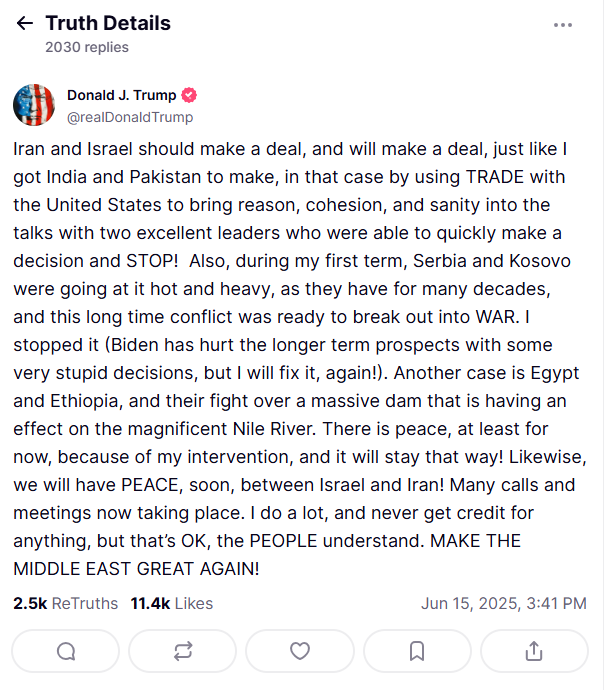
Task: Click the Truth Details heading
Action: (108, 23)
